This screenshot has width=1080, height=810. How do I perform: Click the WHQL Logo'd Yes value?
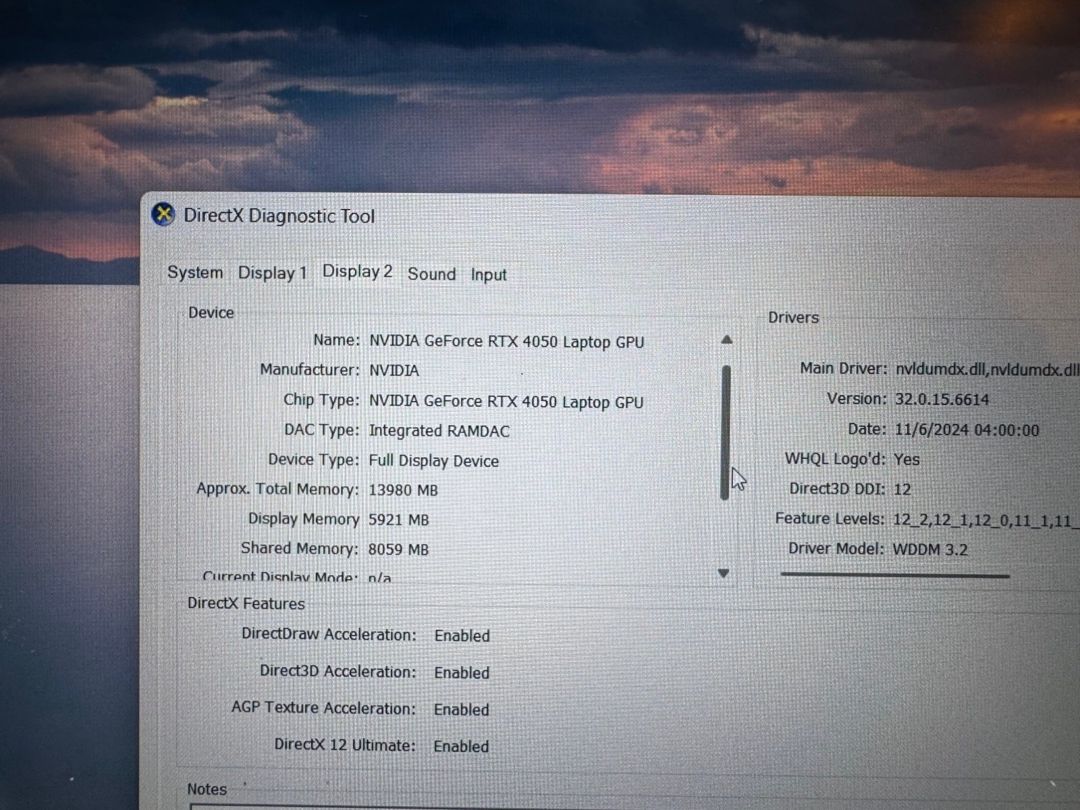[906, 459]
